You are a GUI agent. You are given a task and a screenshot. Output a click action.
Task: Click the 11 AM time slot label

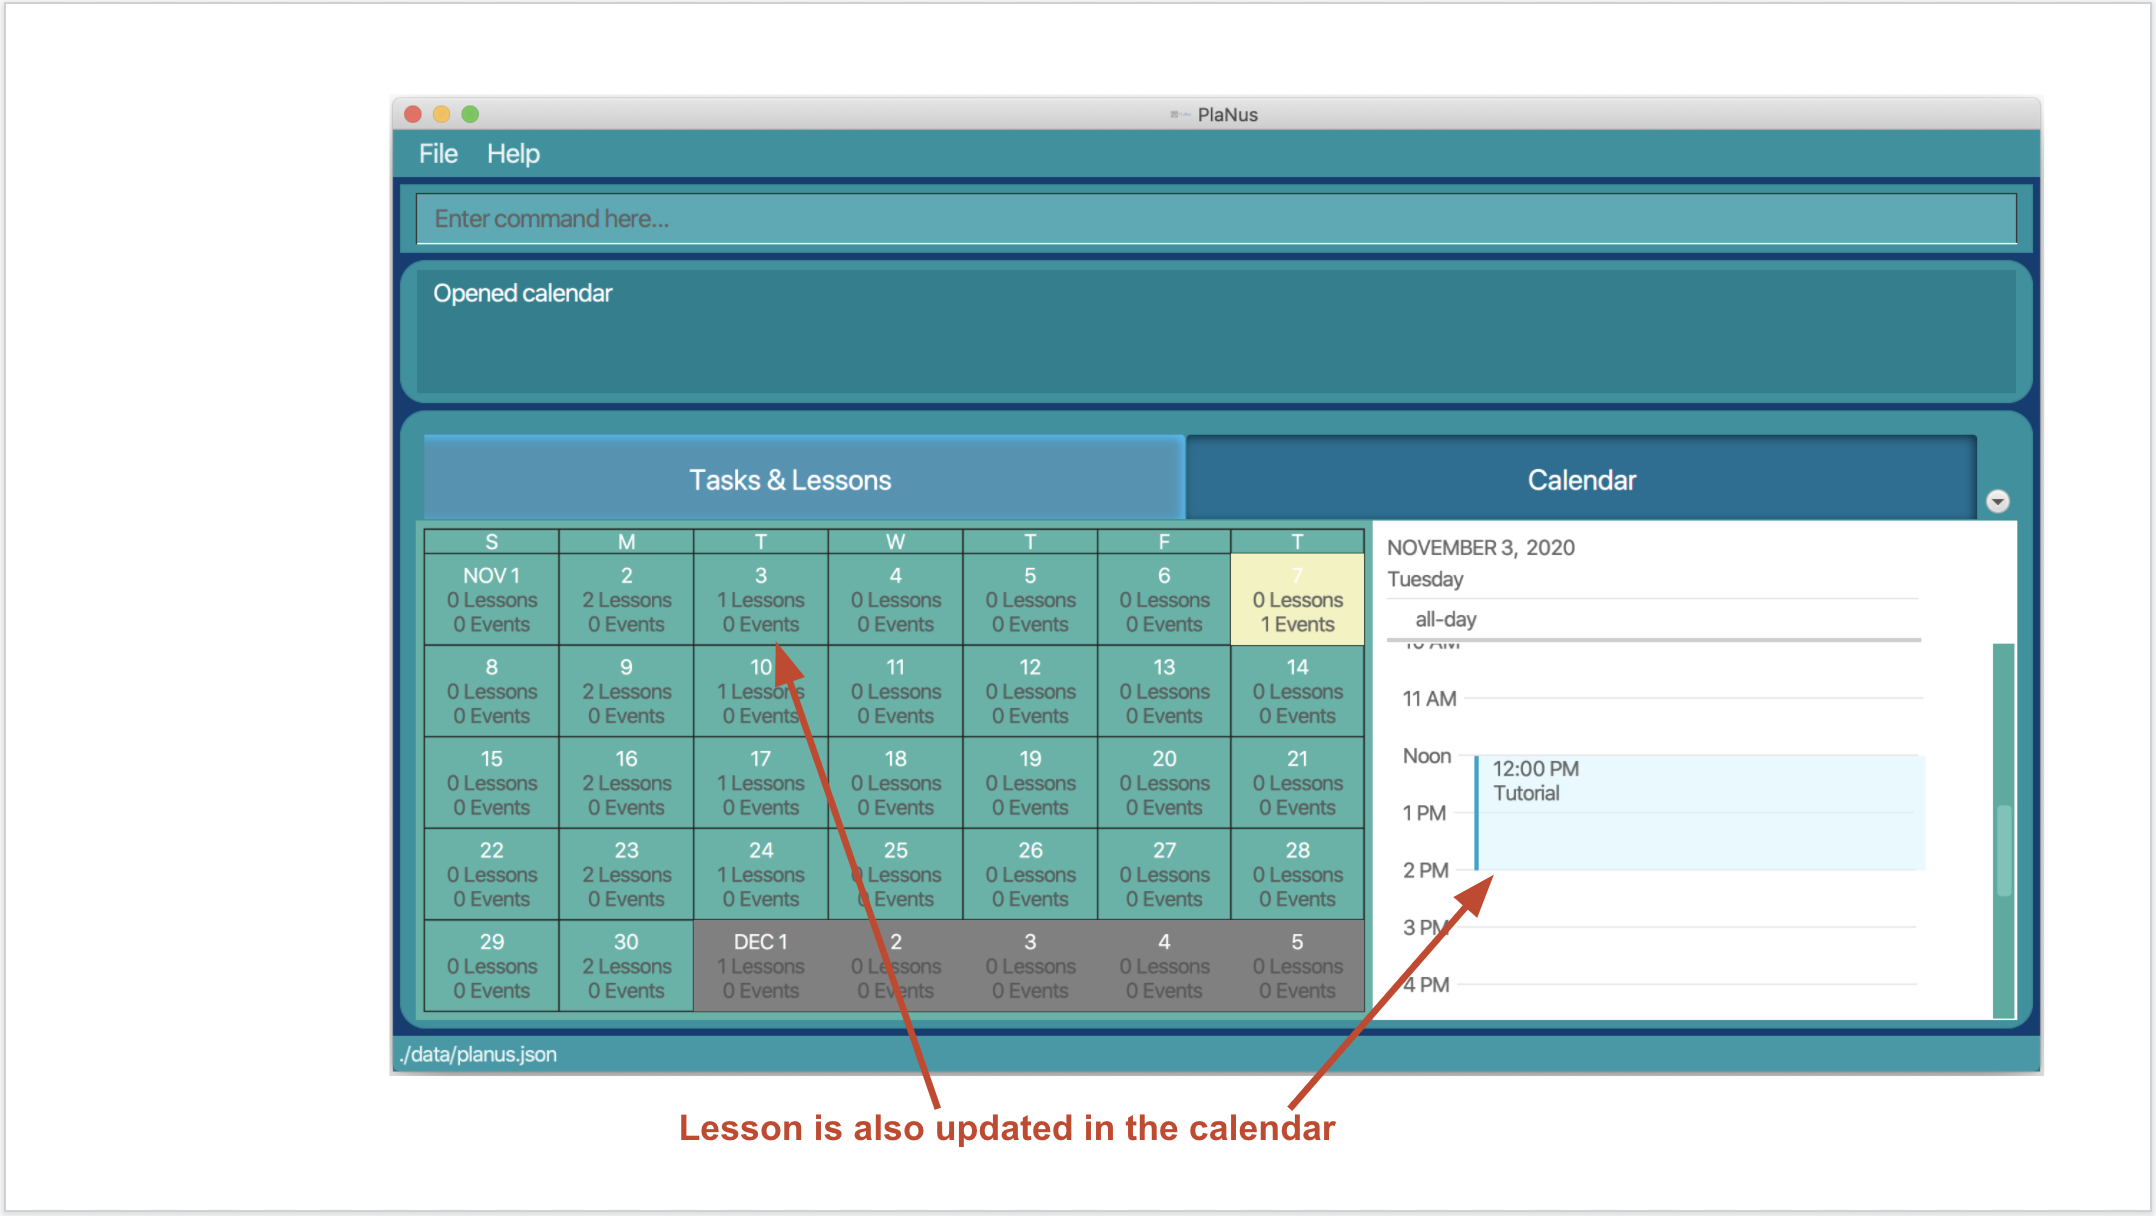click(1429, 699)
